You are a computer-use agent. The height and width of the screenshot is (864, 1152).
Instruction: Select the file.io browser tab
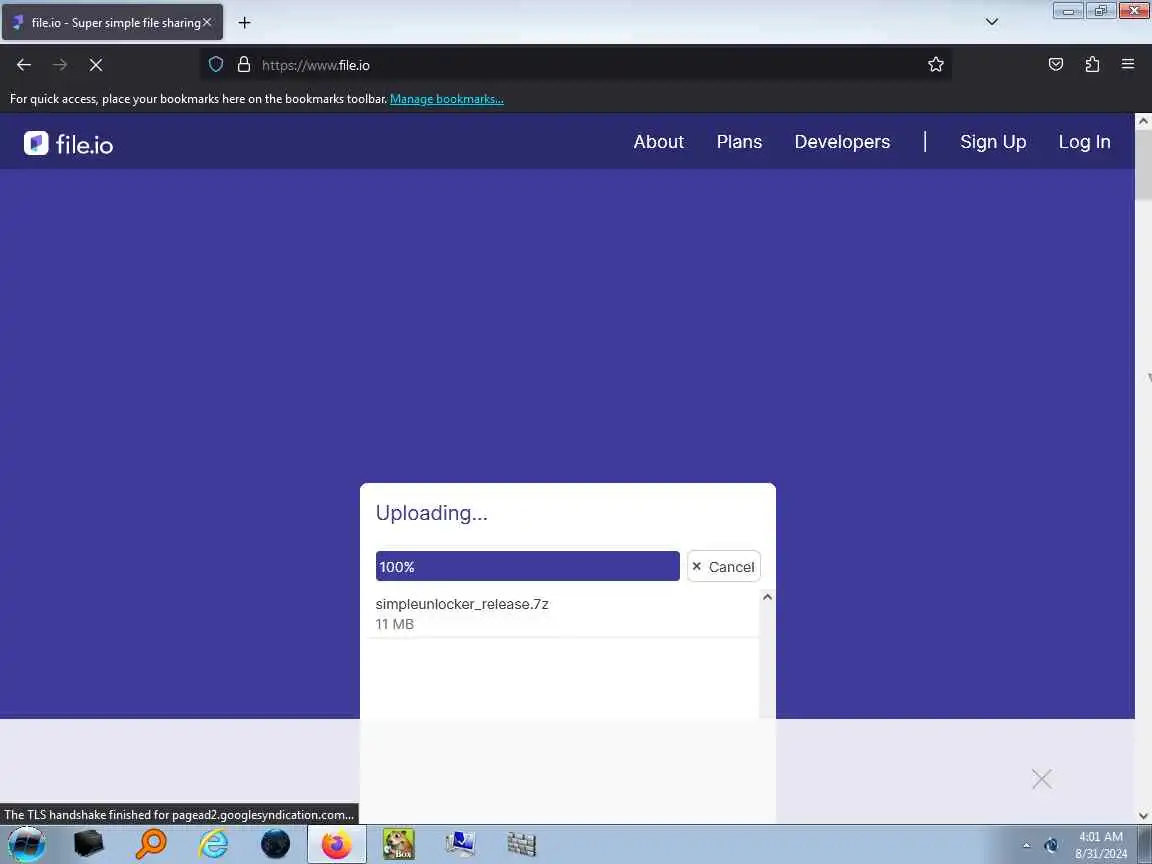point(112,23)
